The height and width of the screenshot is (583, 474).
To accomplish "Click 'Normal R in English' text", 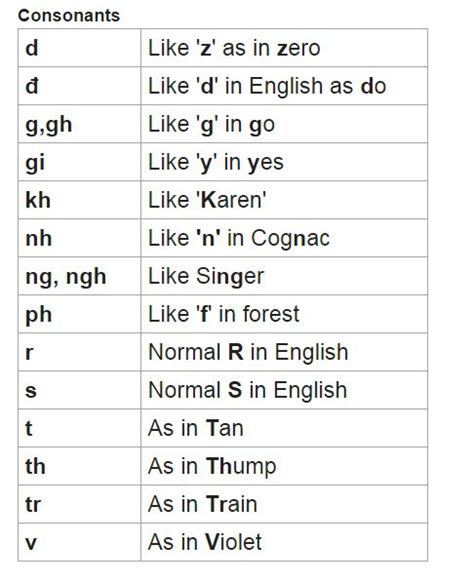I will click(248, 352).
